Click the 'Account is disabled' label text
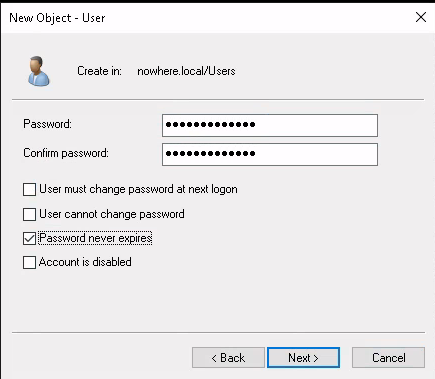This screenshot has height=379, width=435. 85,262
